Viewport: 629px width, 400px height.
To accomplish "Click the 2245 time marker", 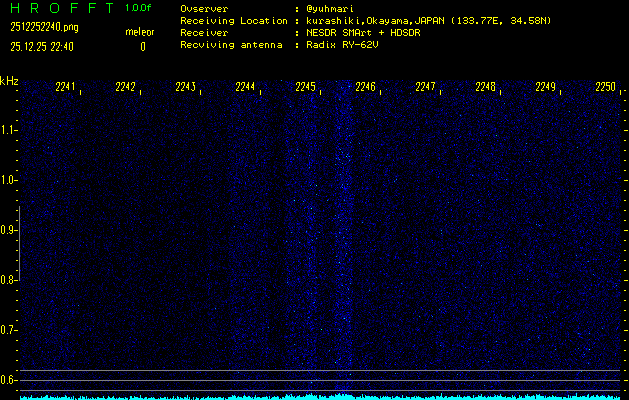I will (x=305, y=87).
